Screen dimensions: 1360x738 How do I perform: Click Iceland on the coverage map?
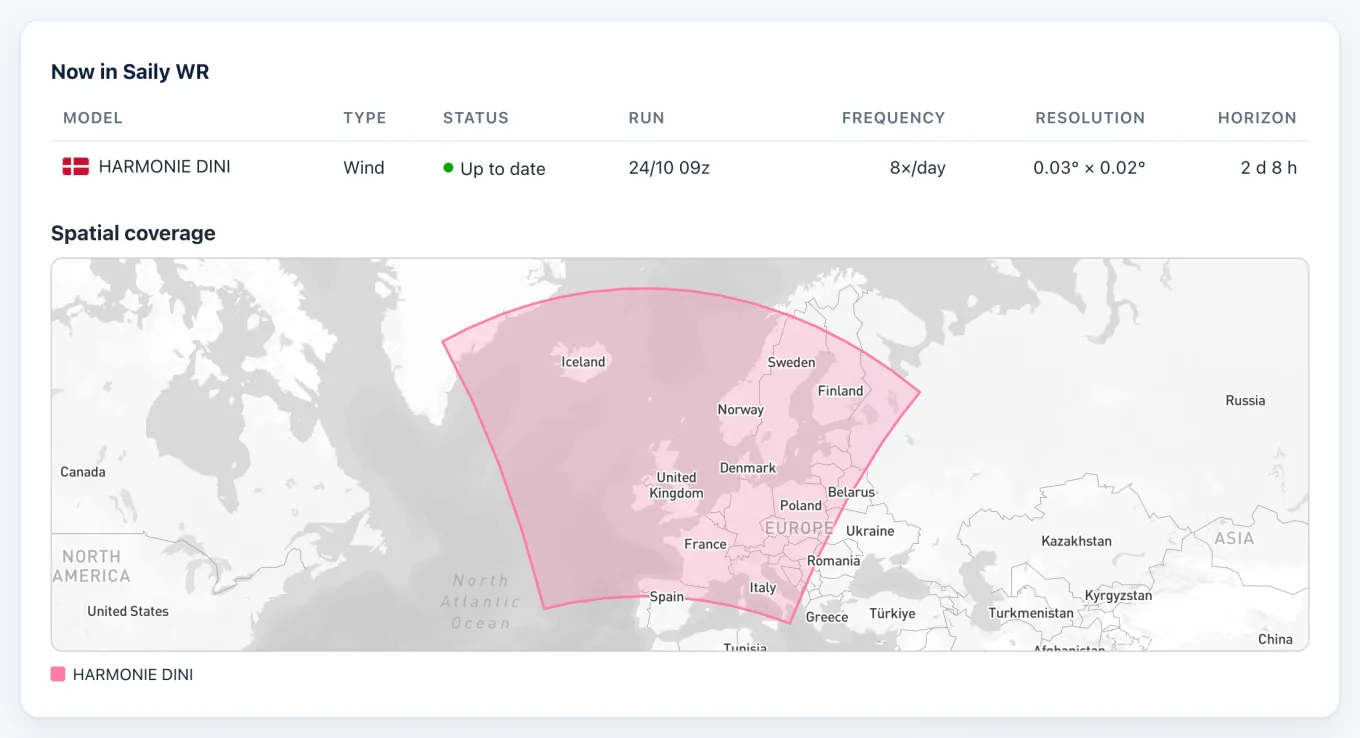coord(584,362)
